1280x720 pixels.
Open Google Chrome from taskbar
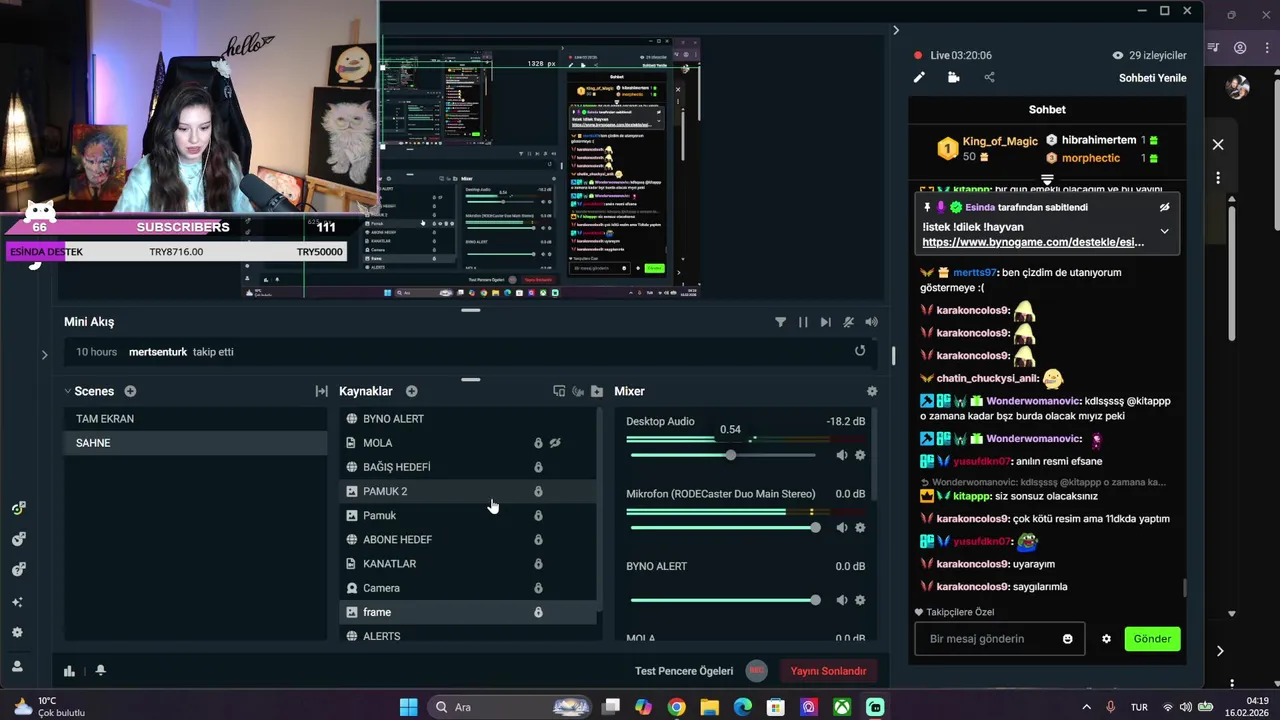pos(677,707)
